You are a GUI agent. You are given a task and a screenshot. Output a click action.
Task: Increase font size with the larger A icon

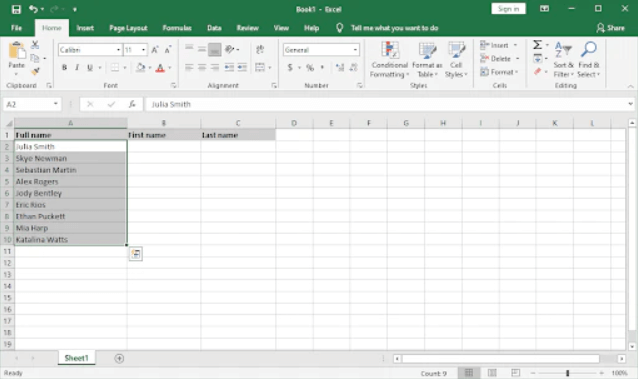(x=155, y=50)
